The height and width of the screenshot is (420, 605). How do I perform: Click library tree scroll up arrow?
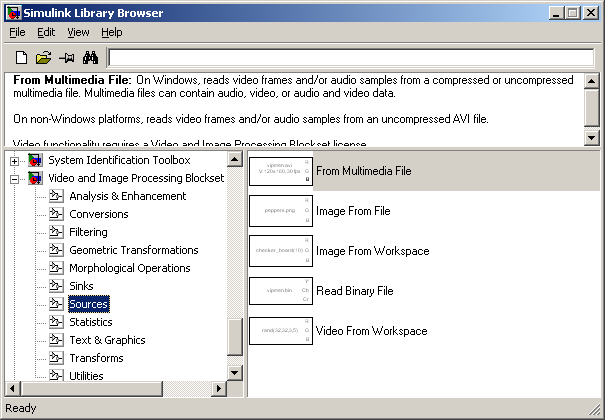pyautogui.click(x=235, y=159)
